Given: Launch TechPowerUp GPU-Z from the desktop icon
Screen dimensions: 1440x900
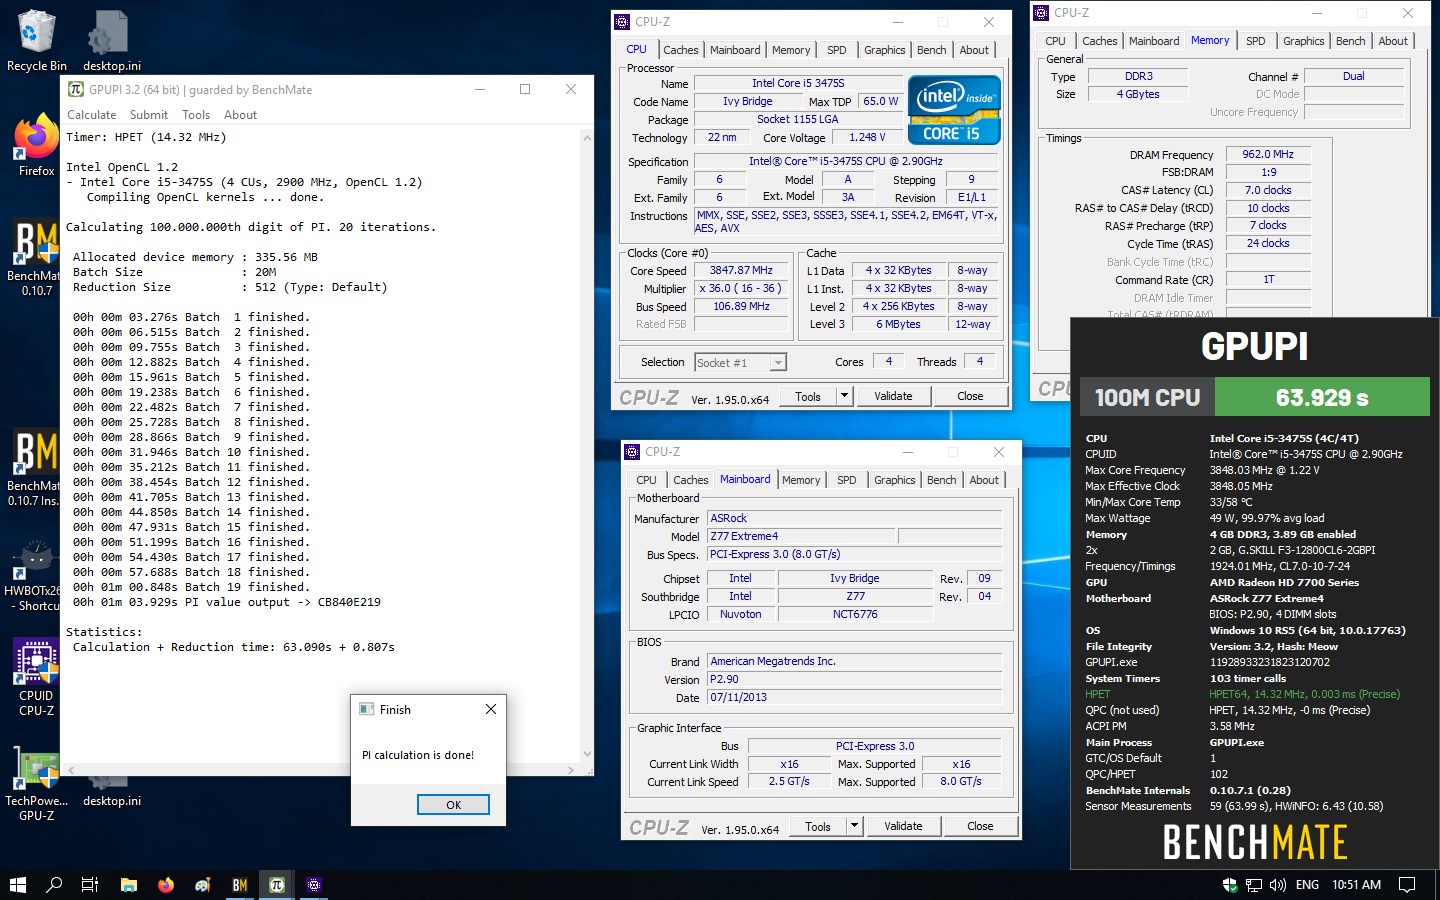Looking at the screenshot, I should tap(36, 783).
